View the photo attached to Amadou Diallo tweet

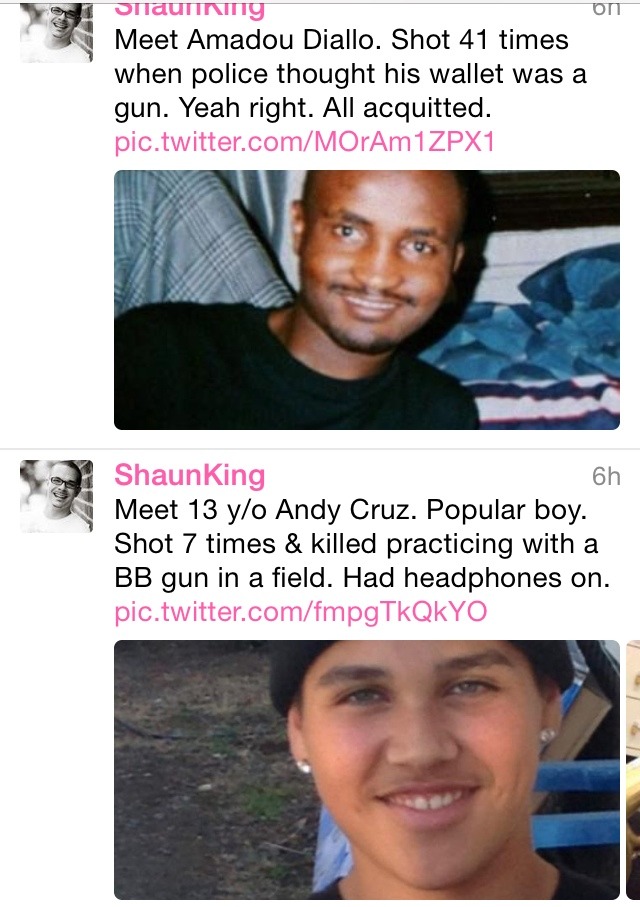click(x=367, y=300)
